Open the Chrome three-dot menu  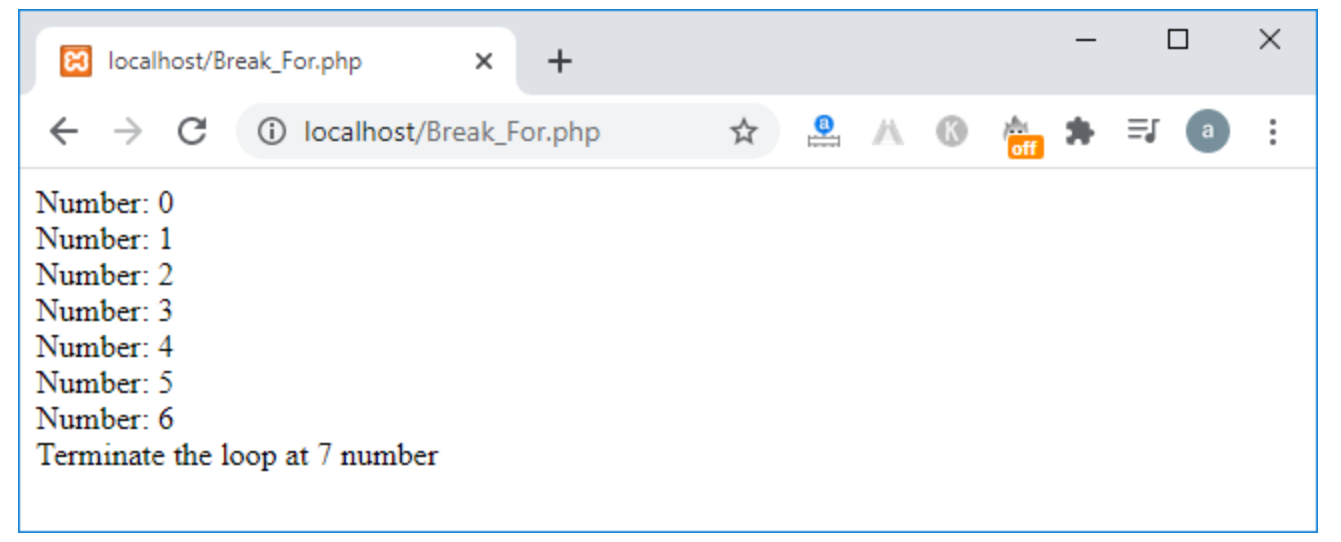[1272, 131]
